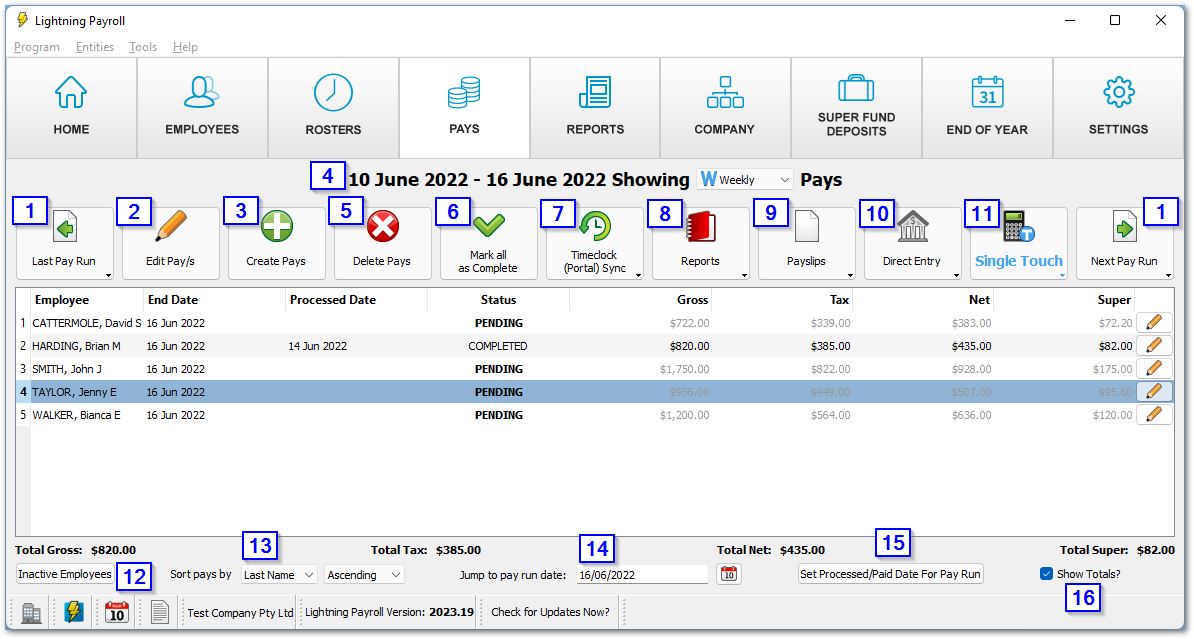
Task: Expand Direct Entry dropdown arrow
Action: [x=956, y=275]
